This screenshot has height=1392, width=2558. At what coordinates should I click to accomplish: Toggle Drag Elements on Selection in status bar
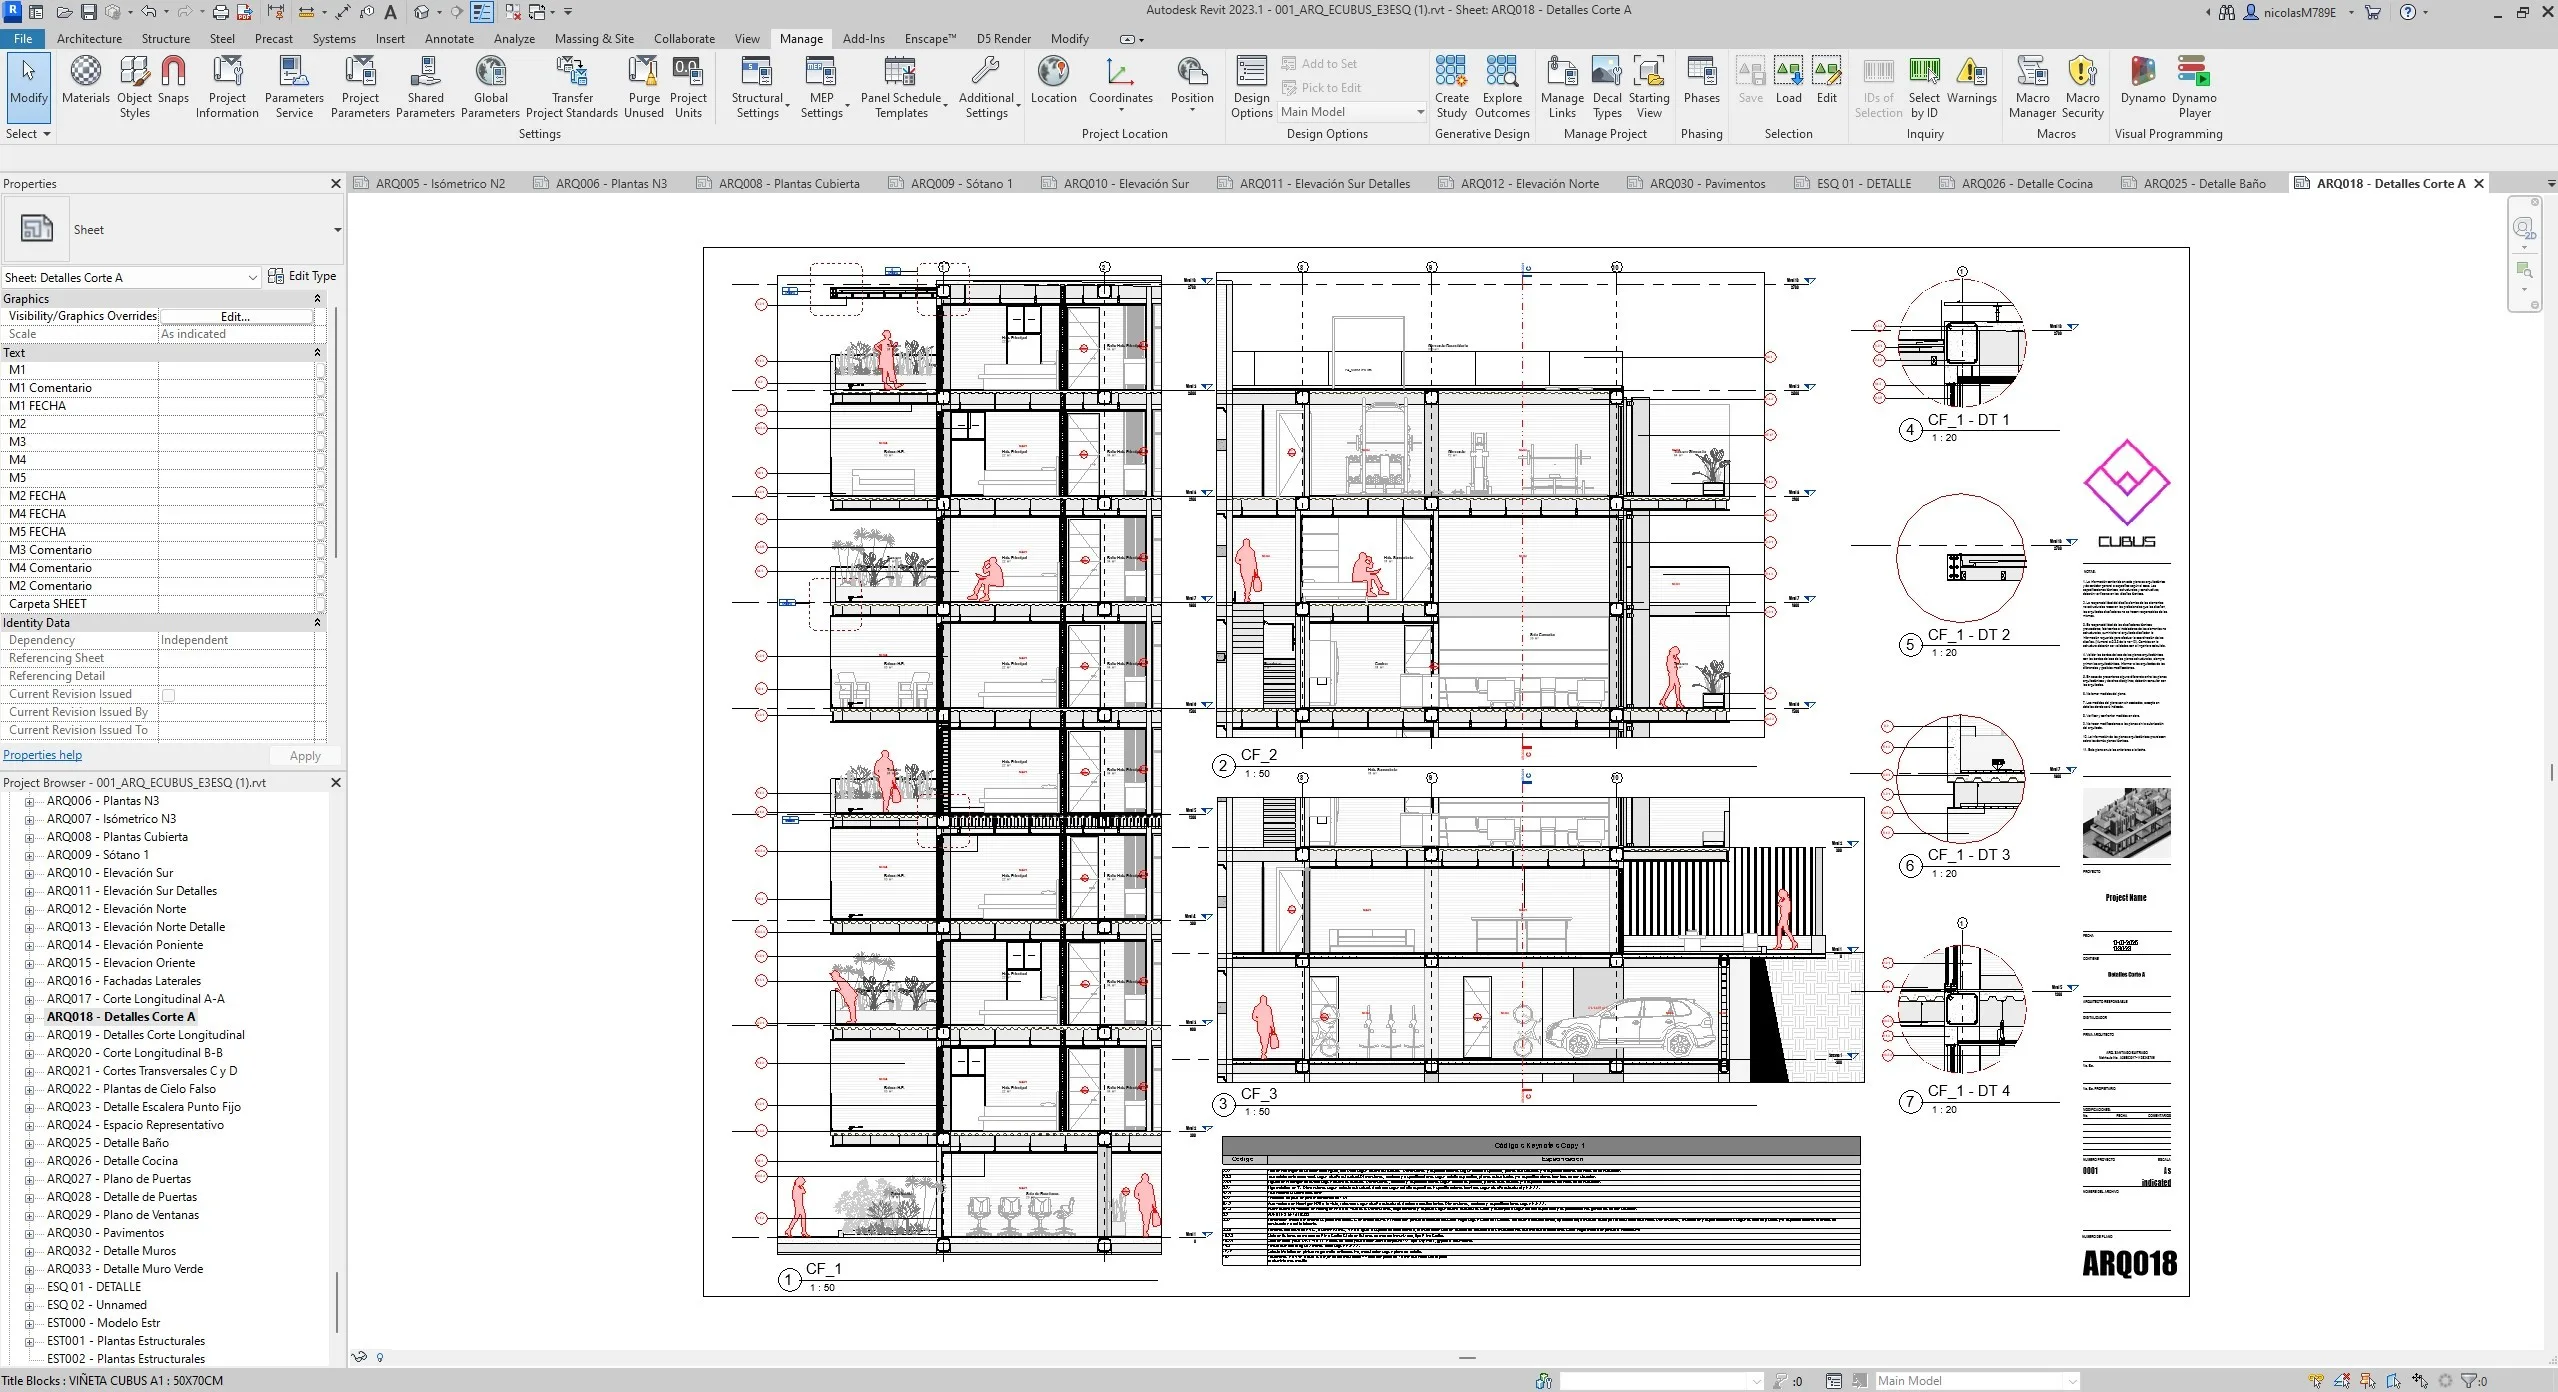[x=2420, y=1381]
